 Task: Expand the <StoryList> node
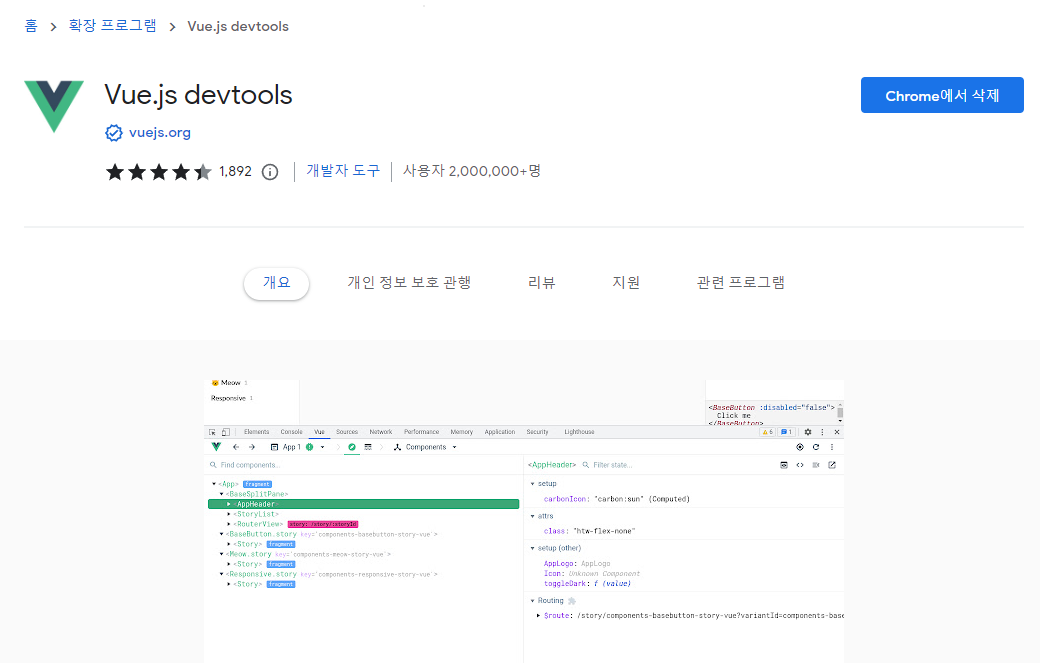[x=229, y=514]
